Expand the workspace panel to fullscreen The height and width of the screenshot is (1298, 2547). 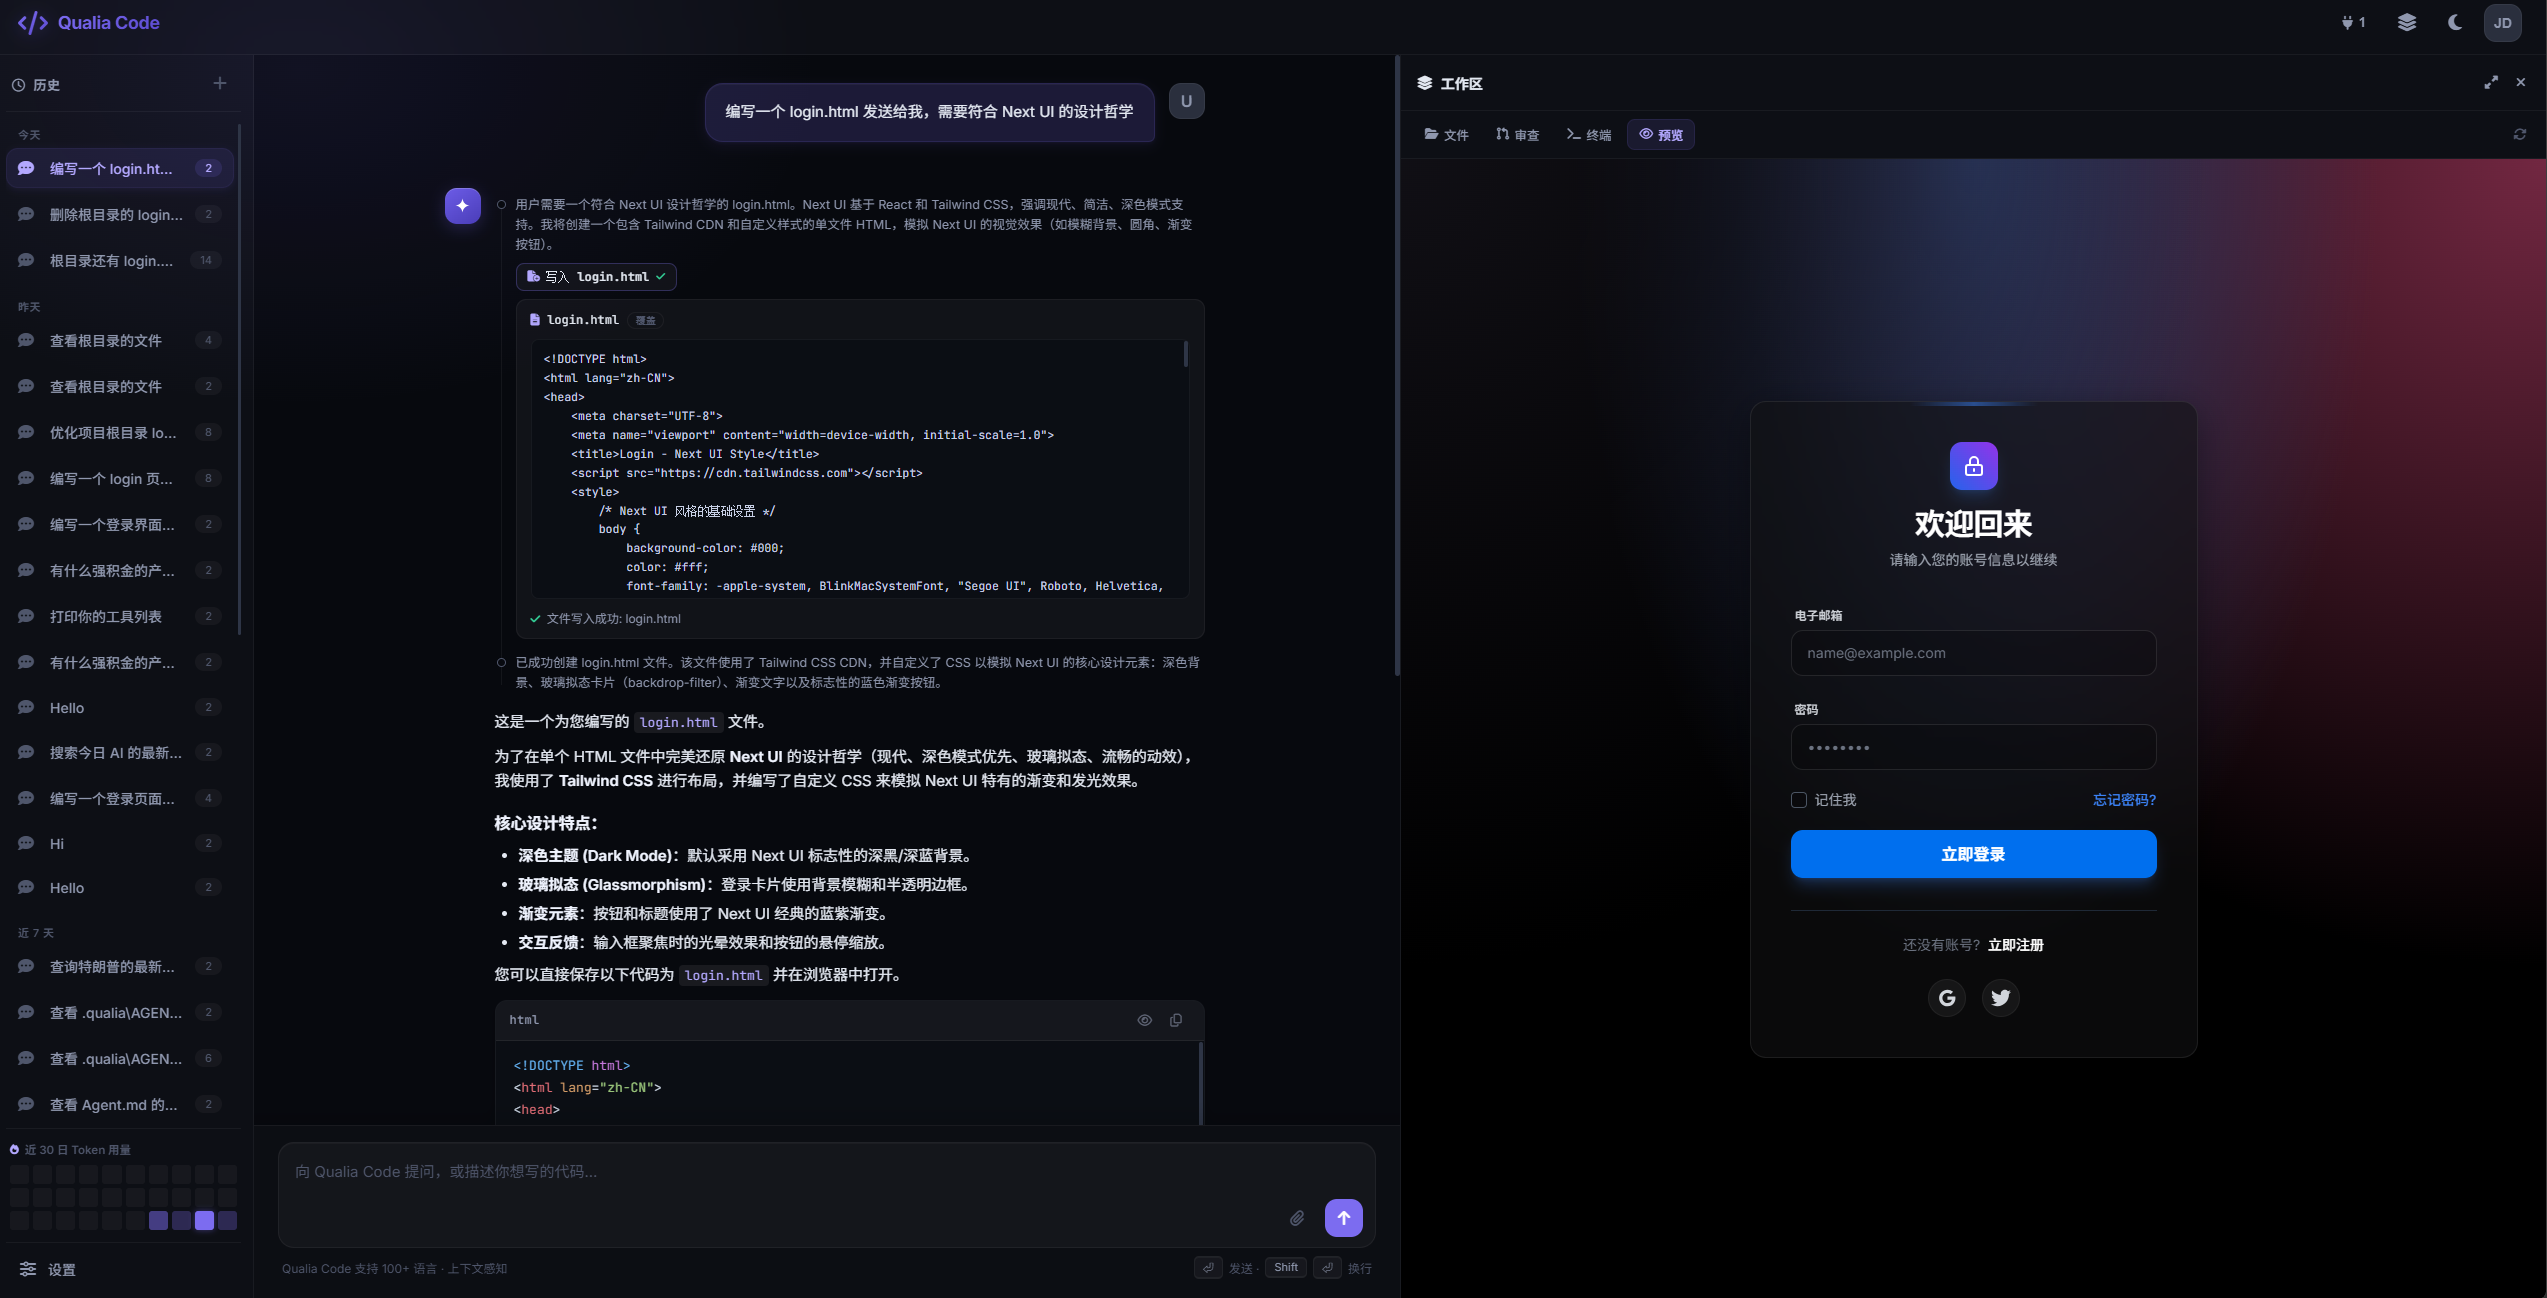(x=2491, y=83)
